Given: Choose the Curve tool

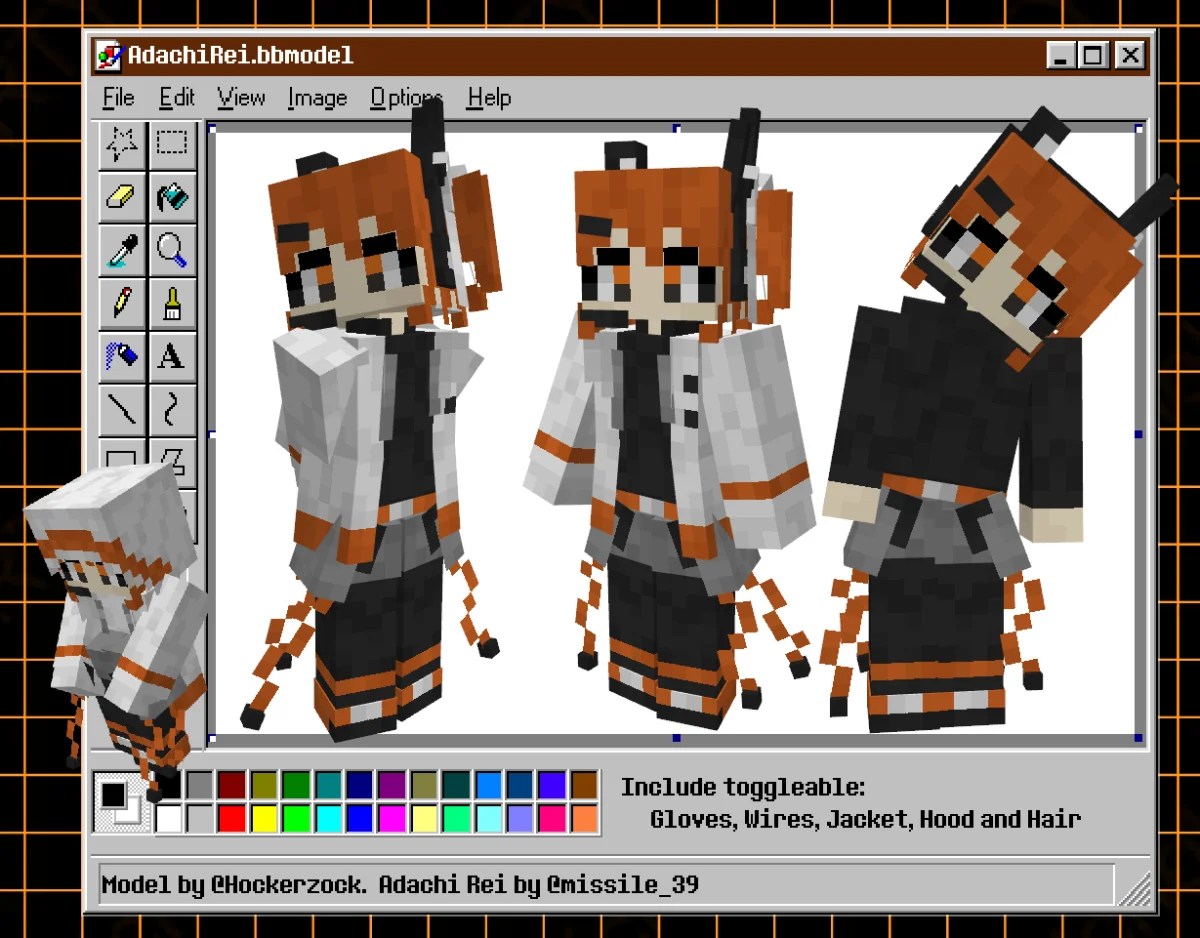Looking at the screenshot, I should pyautogui.click(x=172, y=408).
